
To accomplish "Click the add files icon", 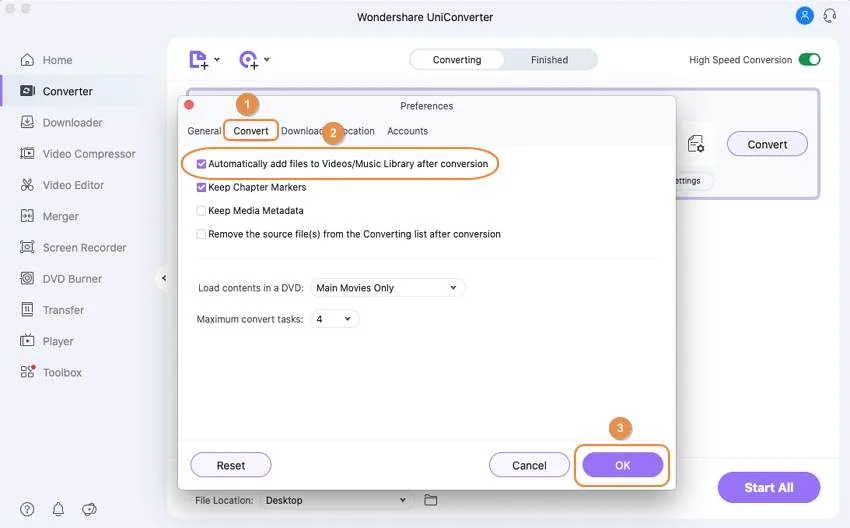I will (198, 60).
